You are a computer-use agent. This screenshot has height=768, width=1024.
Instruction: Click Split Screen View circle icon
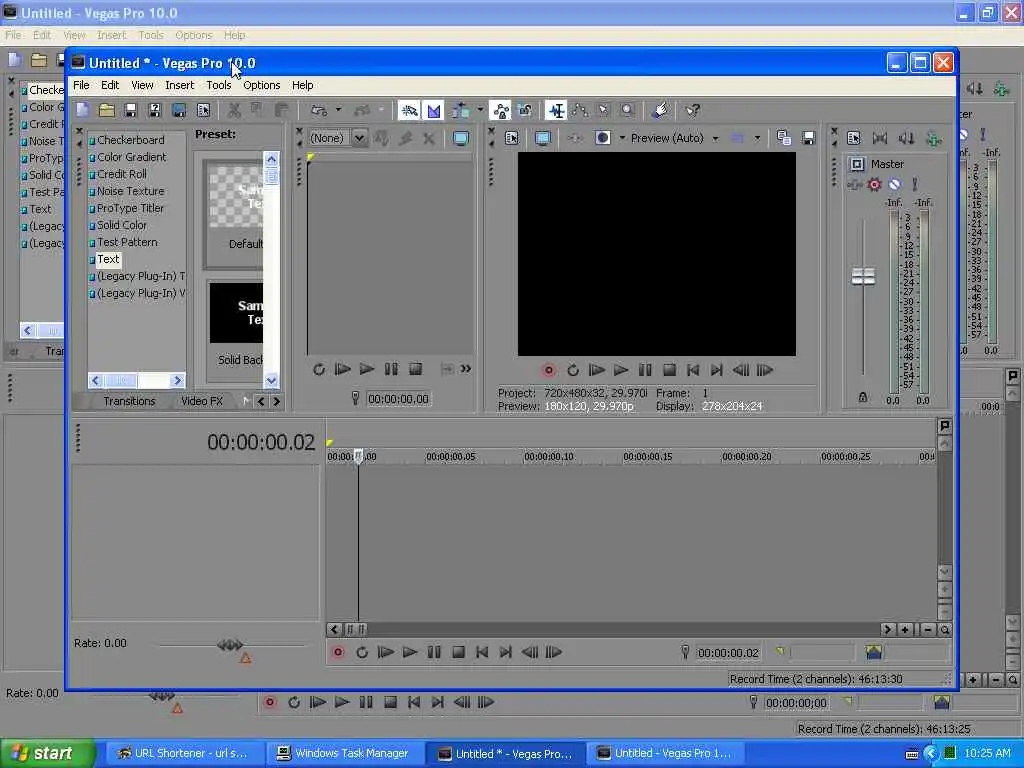point(603,138)
